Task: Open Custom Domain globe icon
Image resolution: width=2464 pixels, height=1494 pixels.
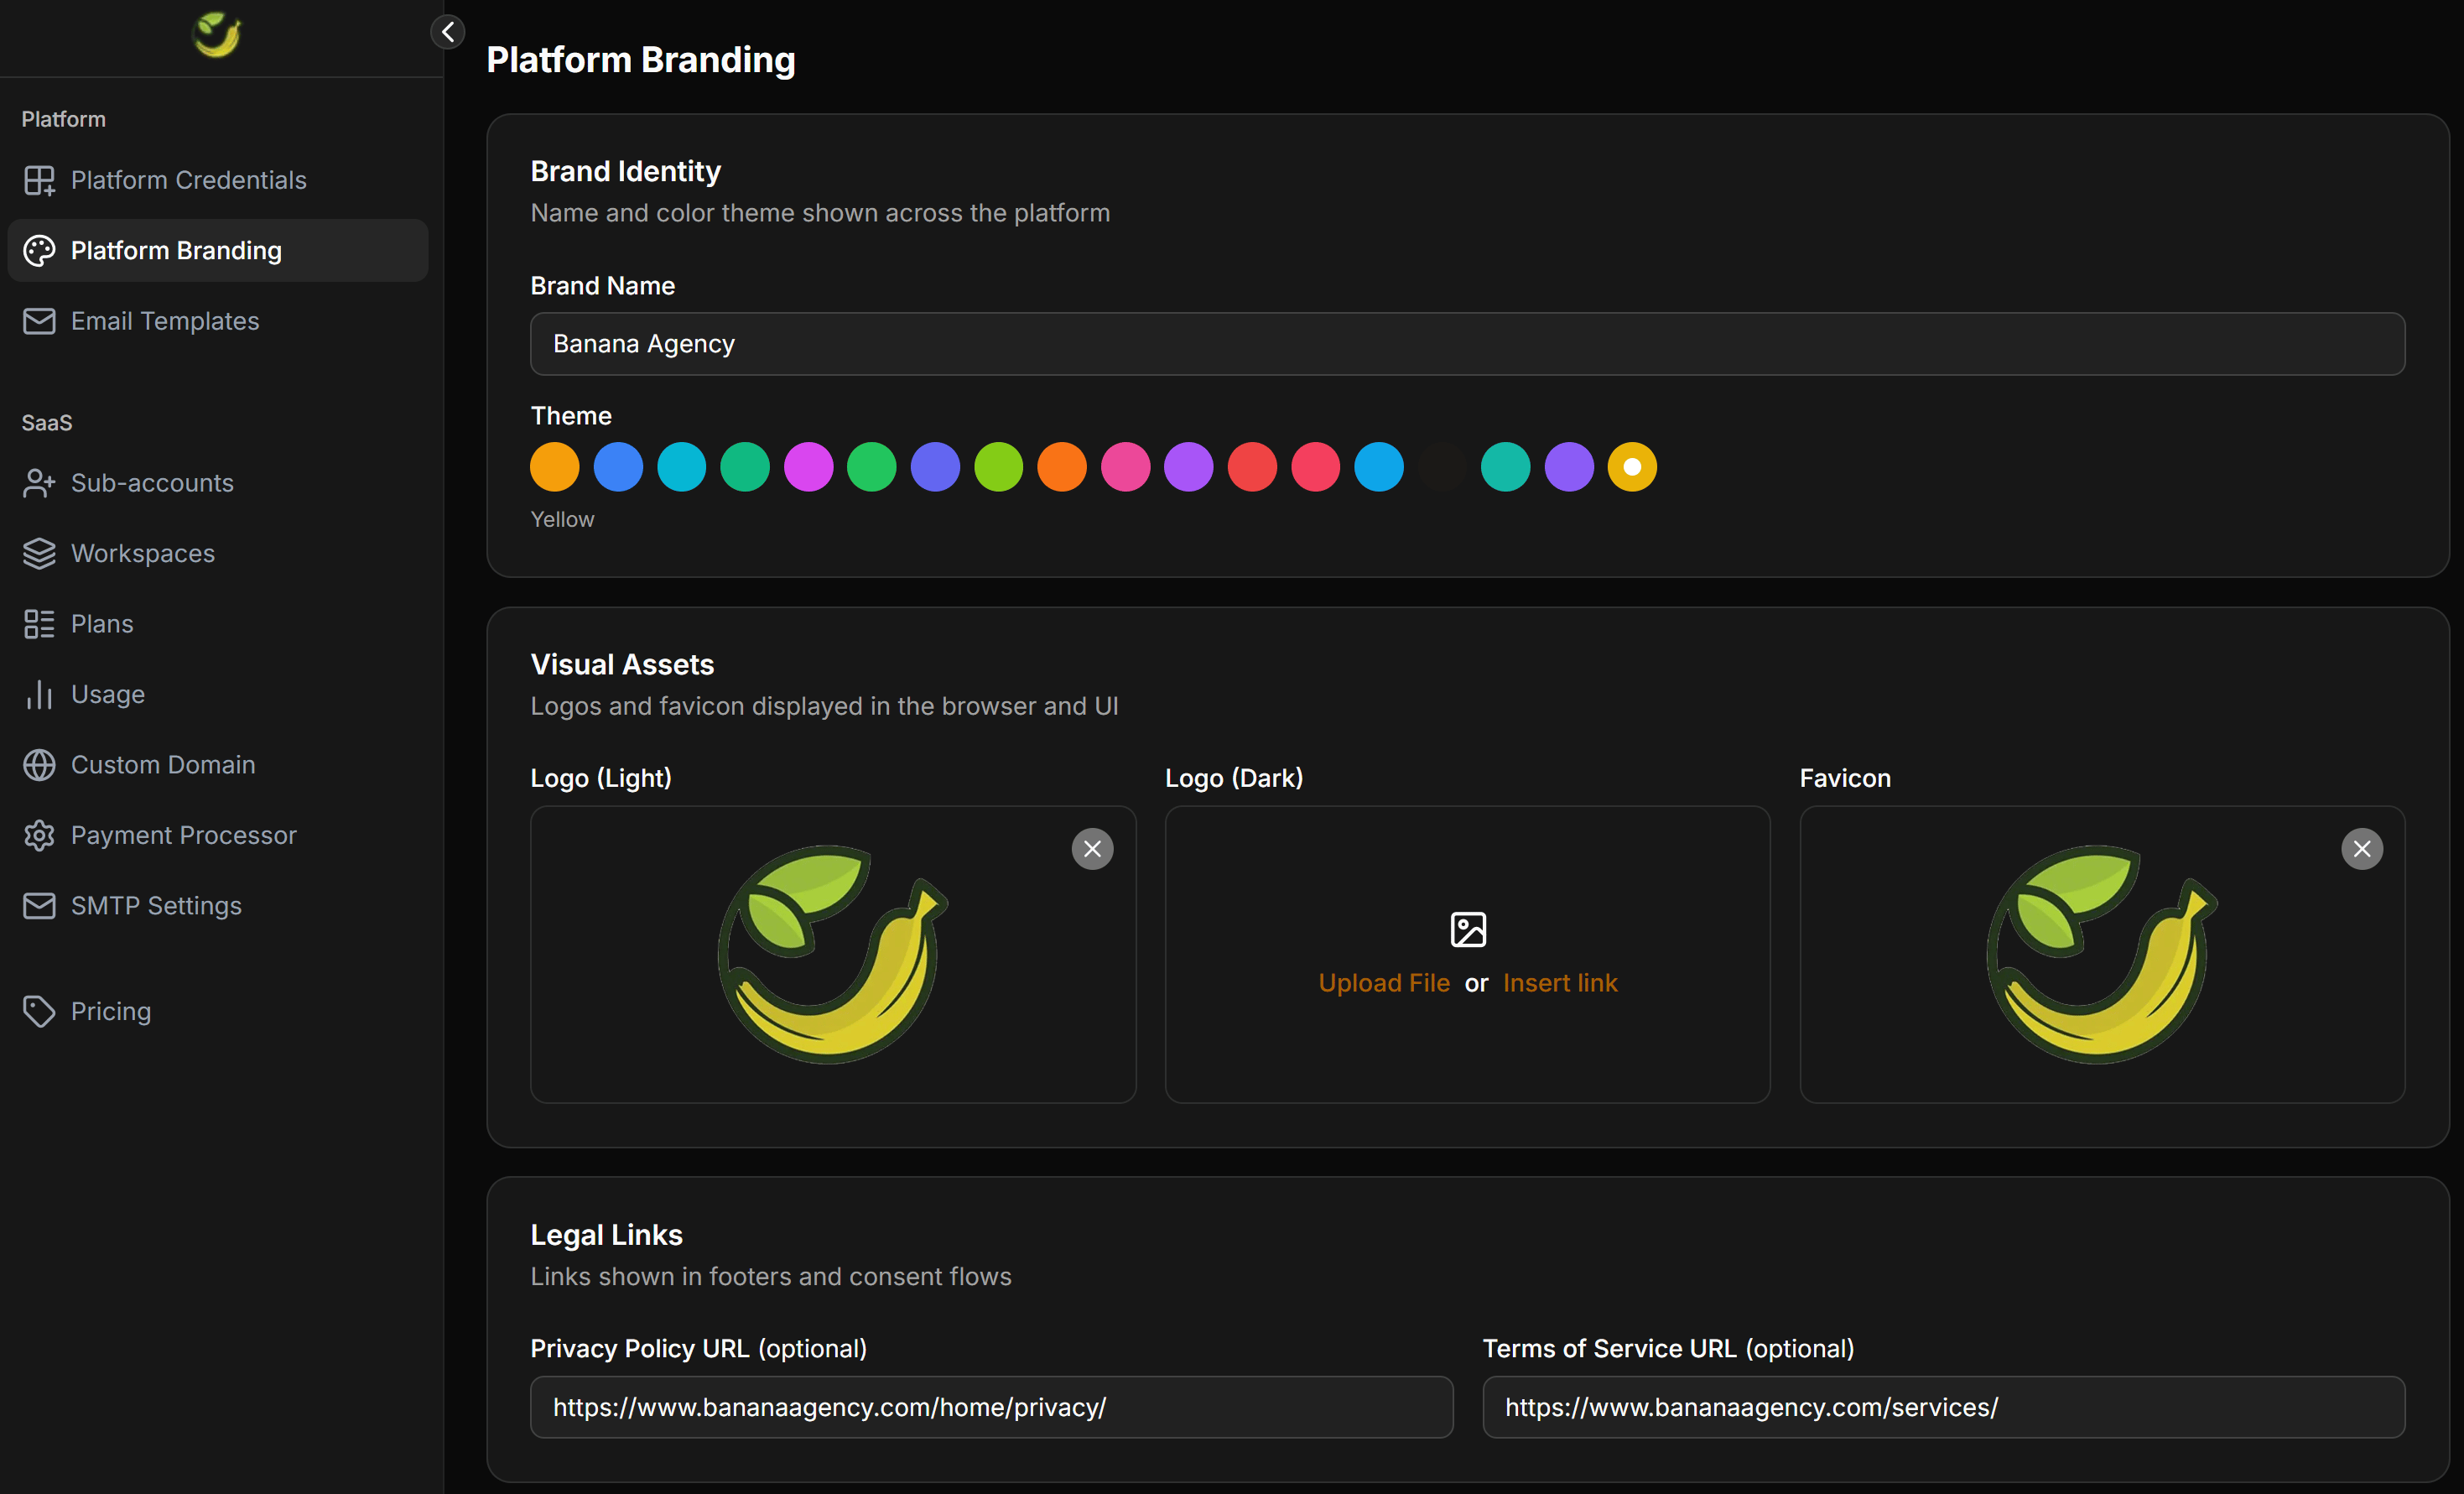Action: 39,765
